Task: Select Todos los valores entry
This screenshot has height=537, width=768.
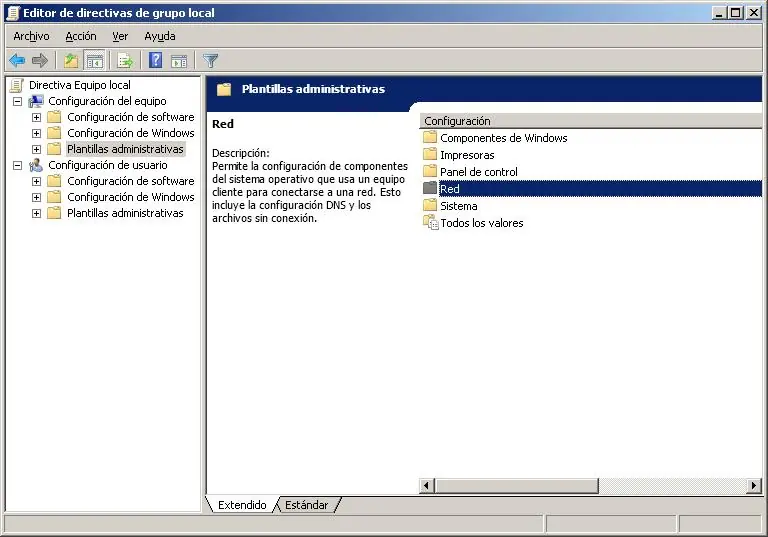Action: [482, 223]
